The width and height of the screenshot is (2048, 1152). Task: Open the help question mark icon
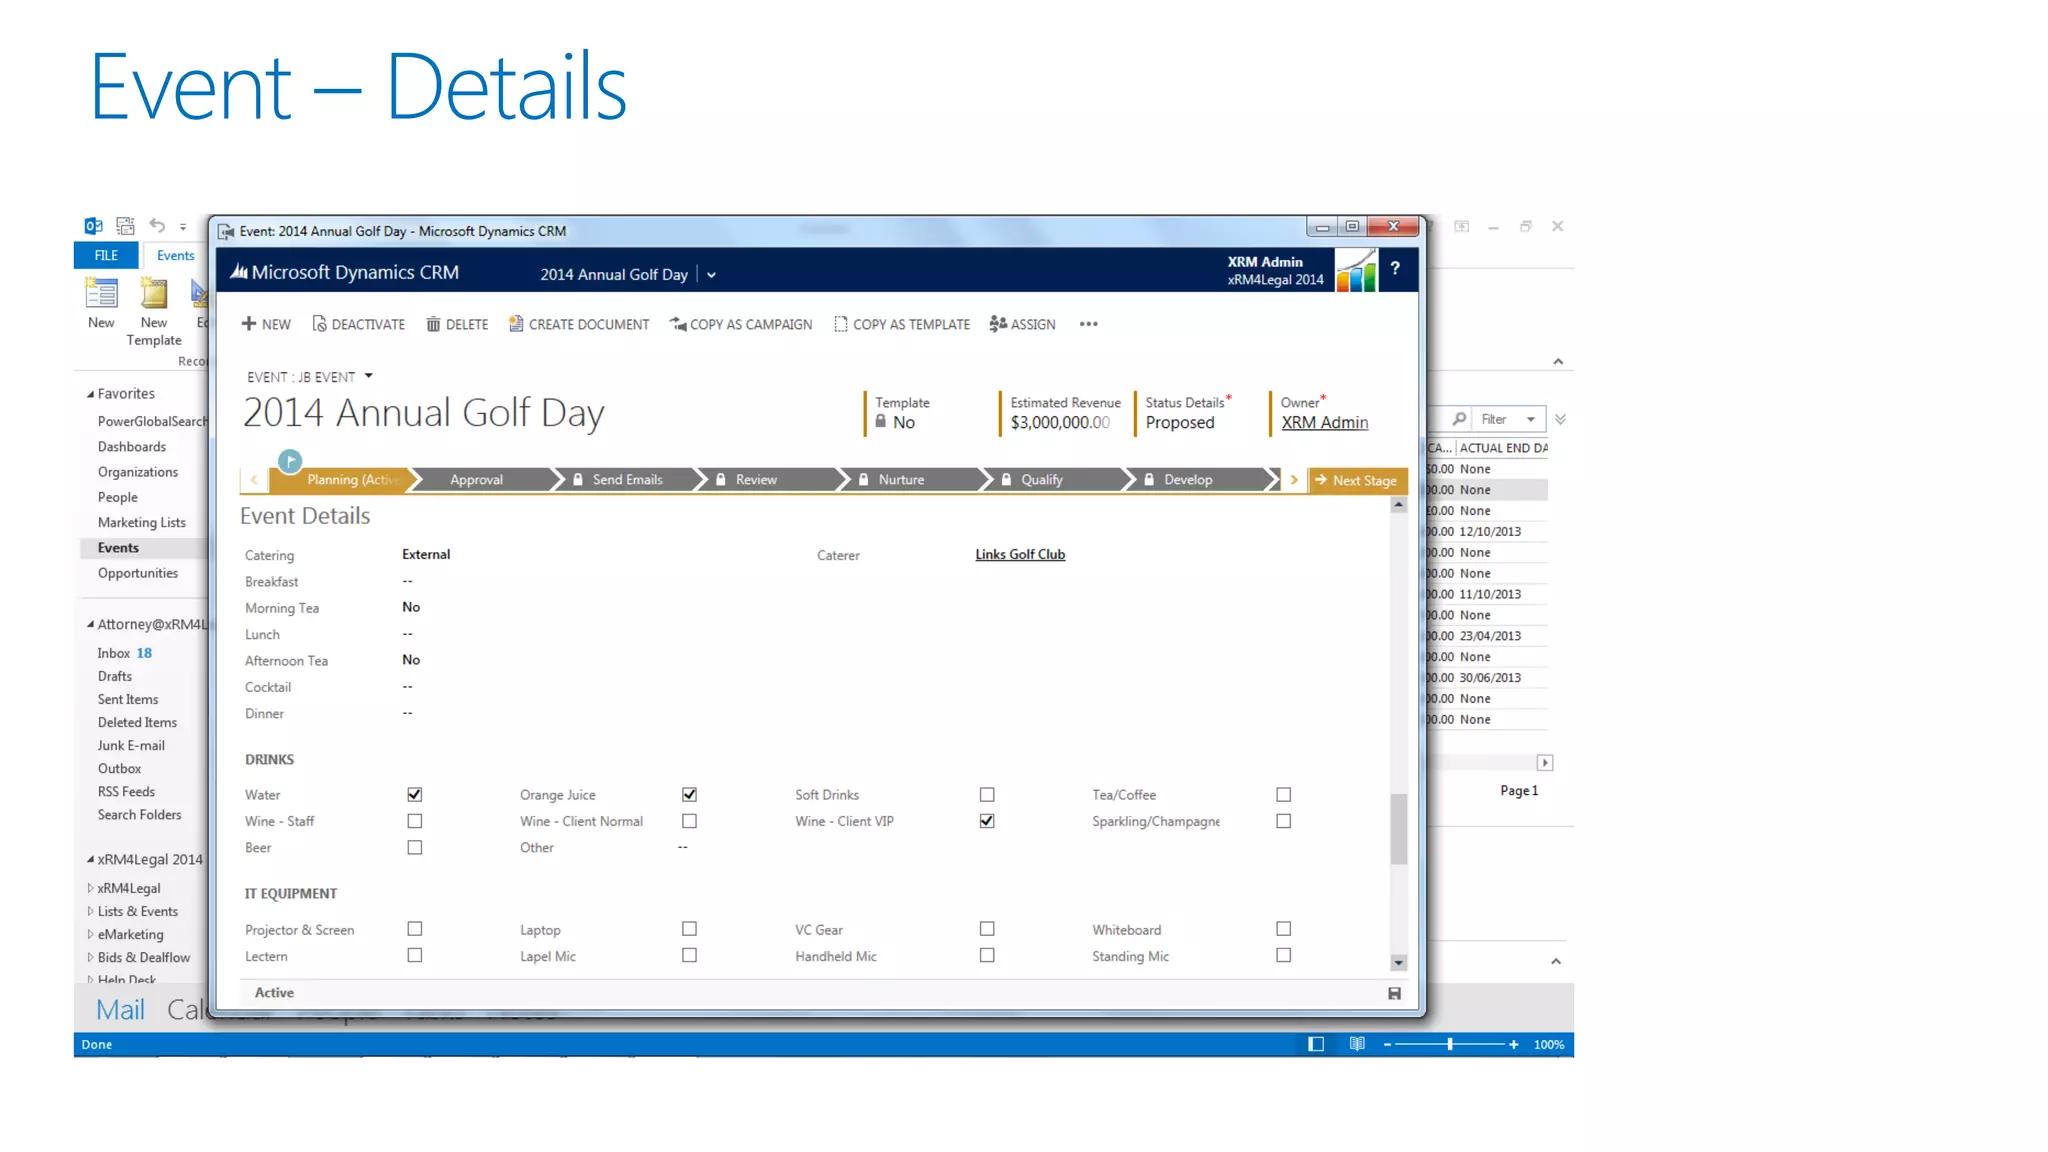1395,268
